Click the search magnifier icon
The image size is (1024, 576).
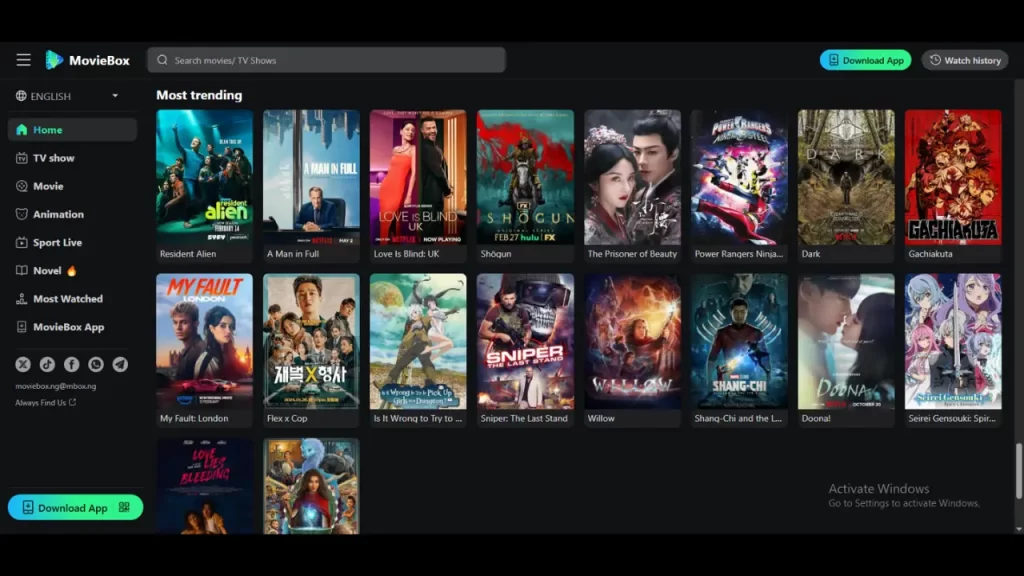coord(162,60)
